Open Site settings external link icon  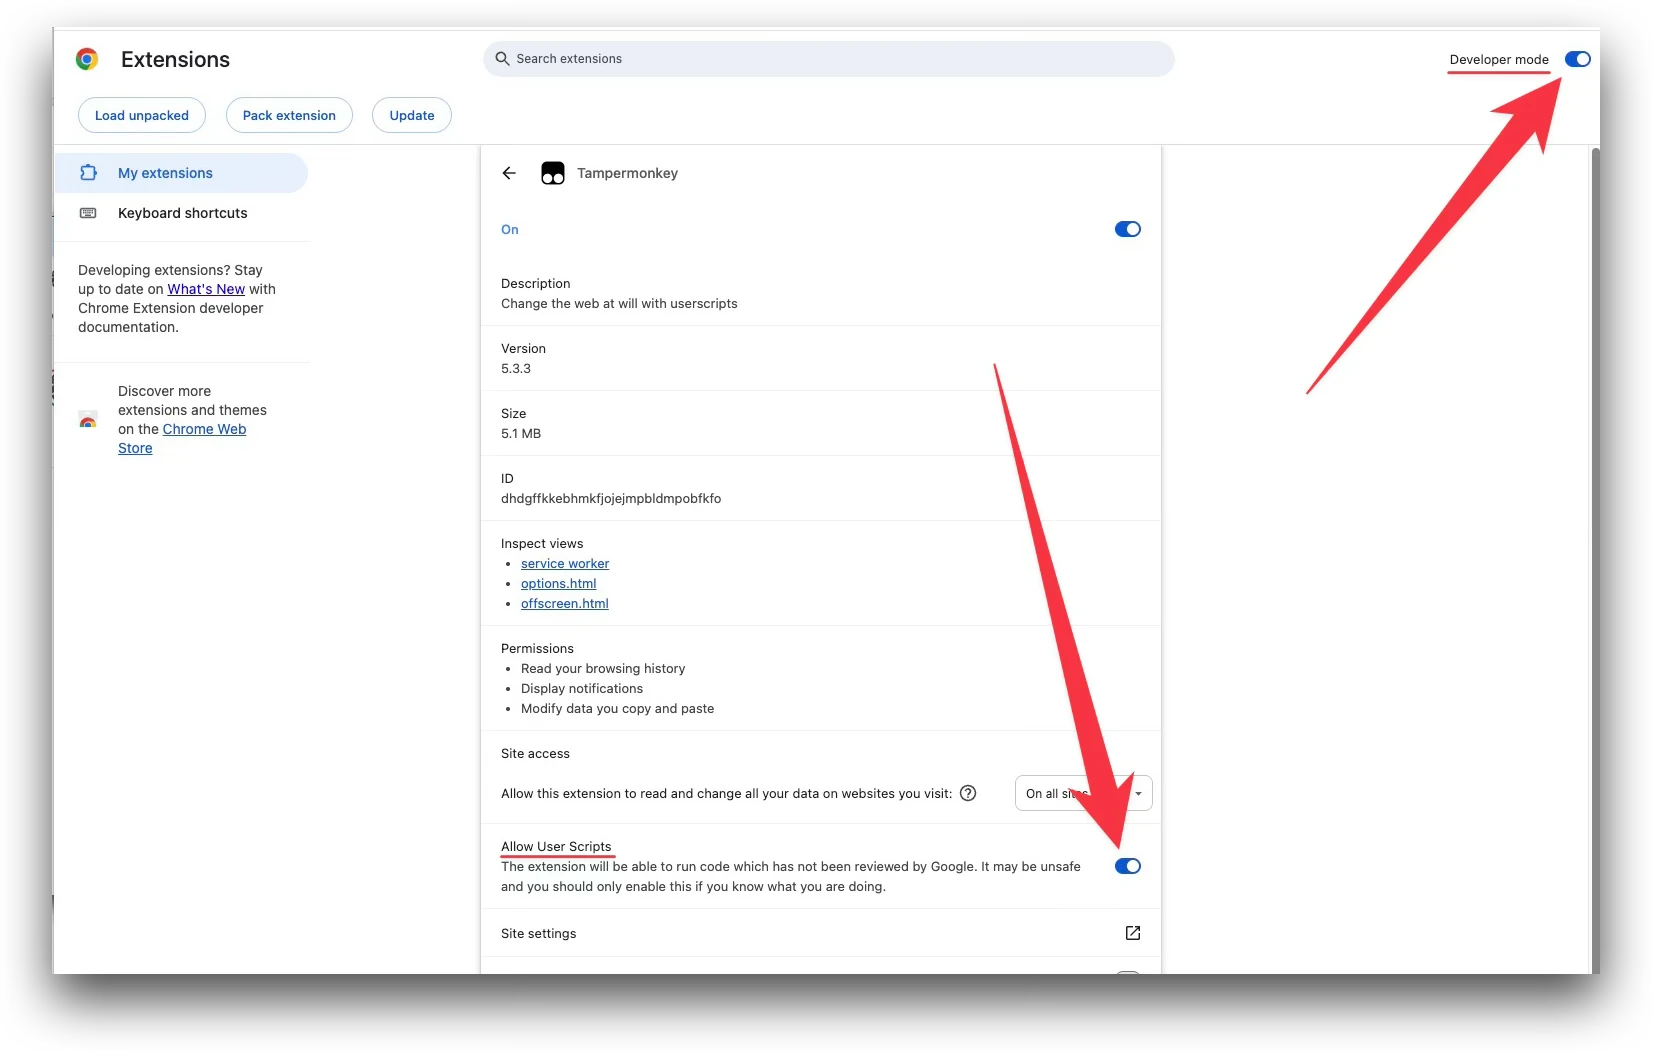click(1133, 933)
